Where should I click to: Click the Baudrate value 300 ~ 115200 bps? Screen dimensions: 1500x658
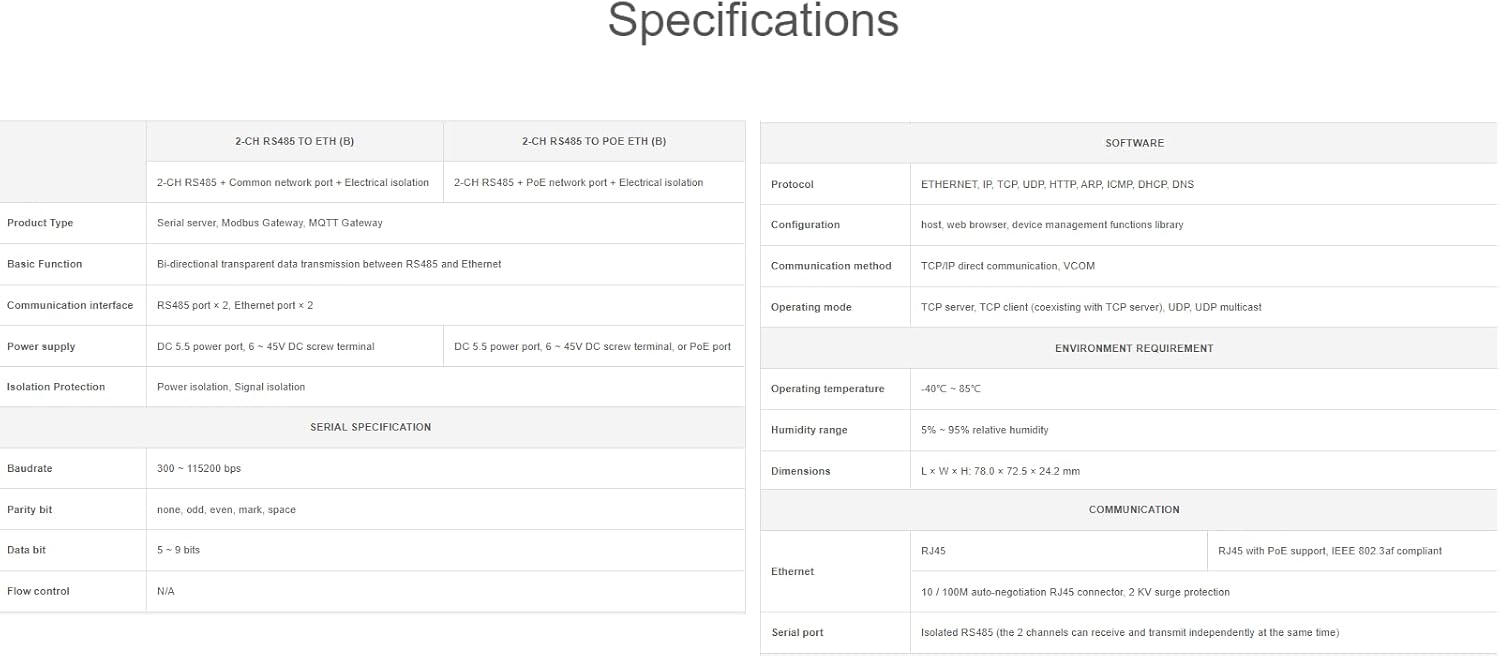click(x=199, y=468)
